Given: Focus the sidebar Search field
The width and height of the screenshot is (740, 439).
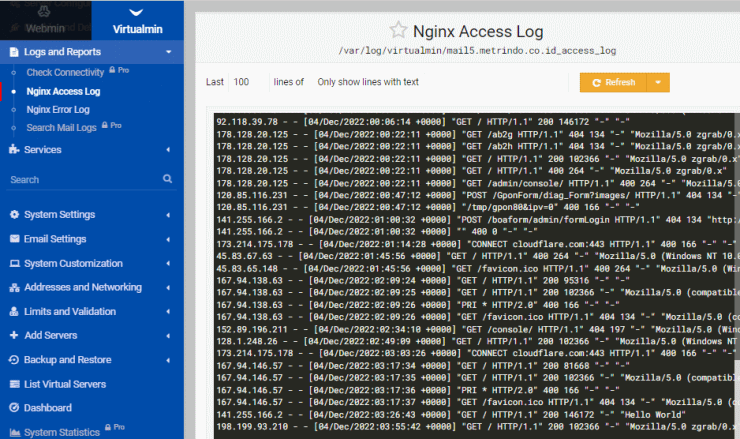Looking at the screenshot, I should tap(85, 179).
